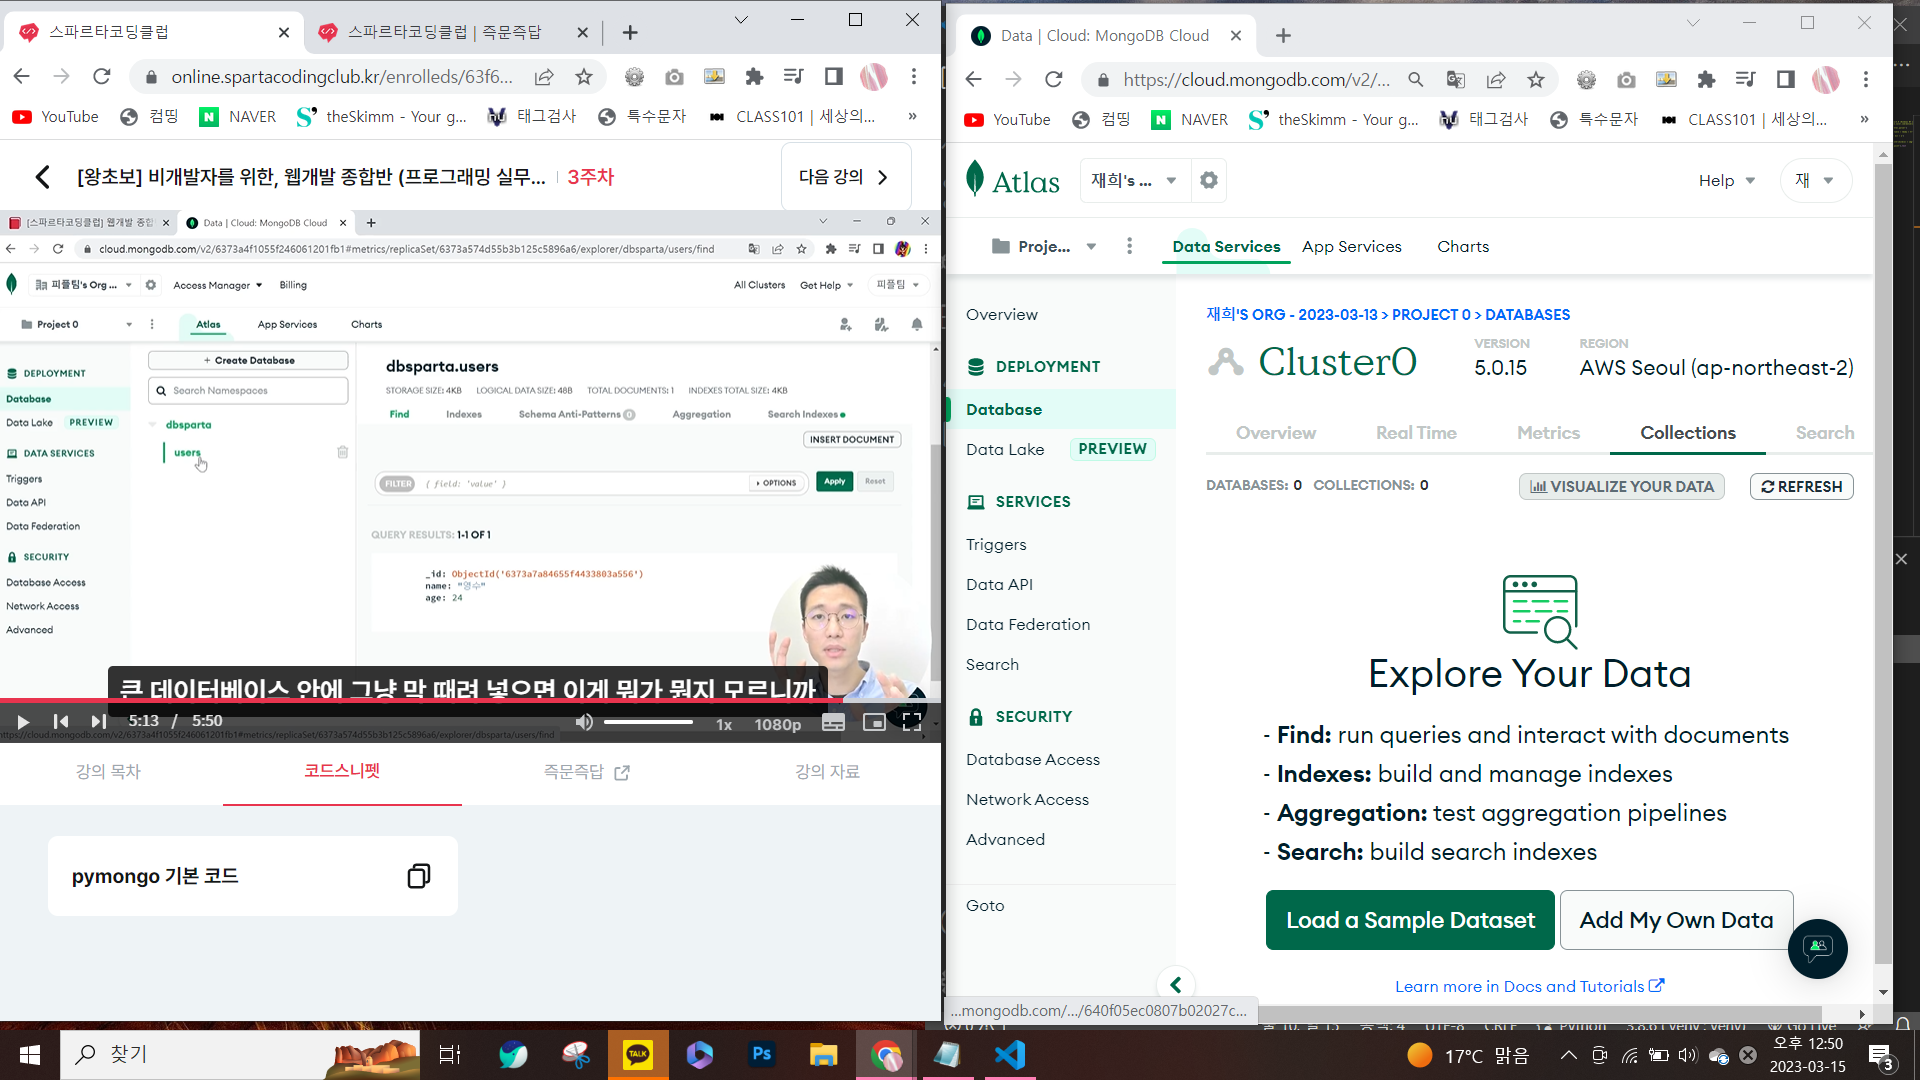Go back to previous page in lecture header
Viewport: 1920px width, 1080px height.
point(42,177)
